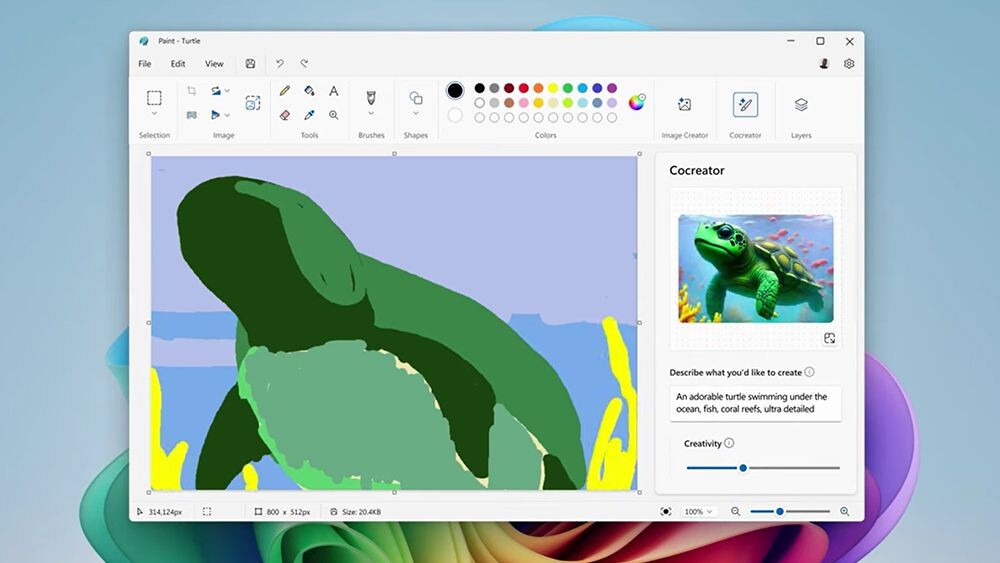Open the Flip dropdown arrow
Image resolution: width=1000 pixels, height=563 pixels.
(x=227, y=115)
